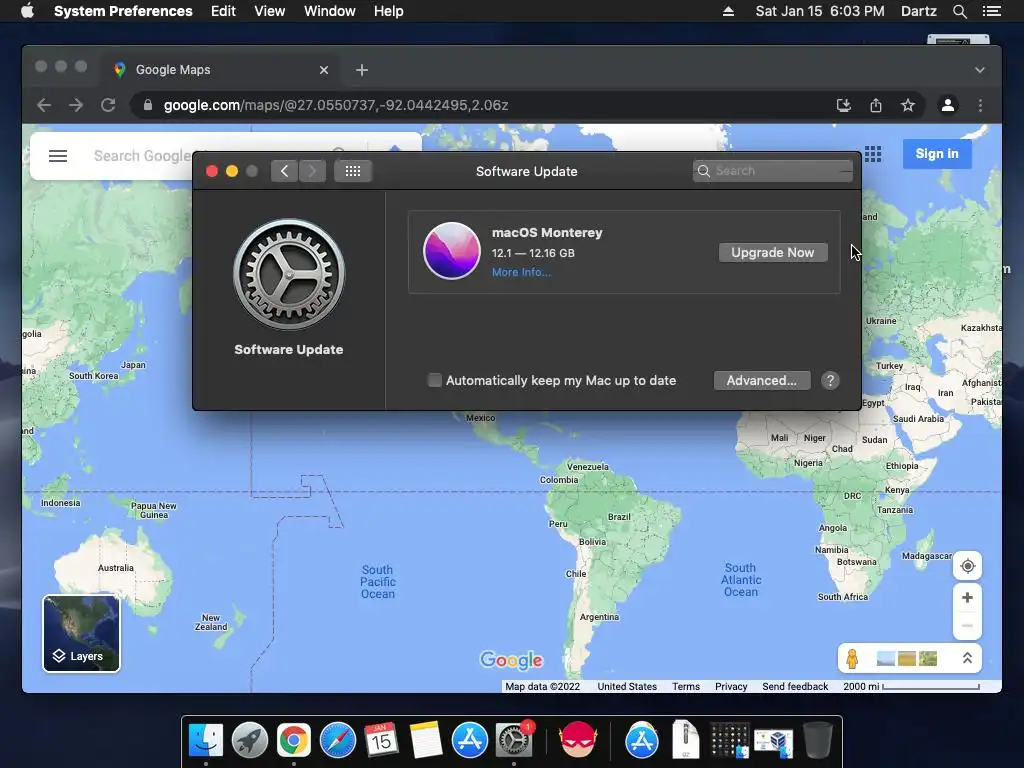The image size is (1024, 768).
Task: Open the Window menu
Action: tap(329, 11)
